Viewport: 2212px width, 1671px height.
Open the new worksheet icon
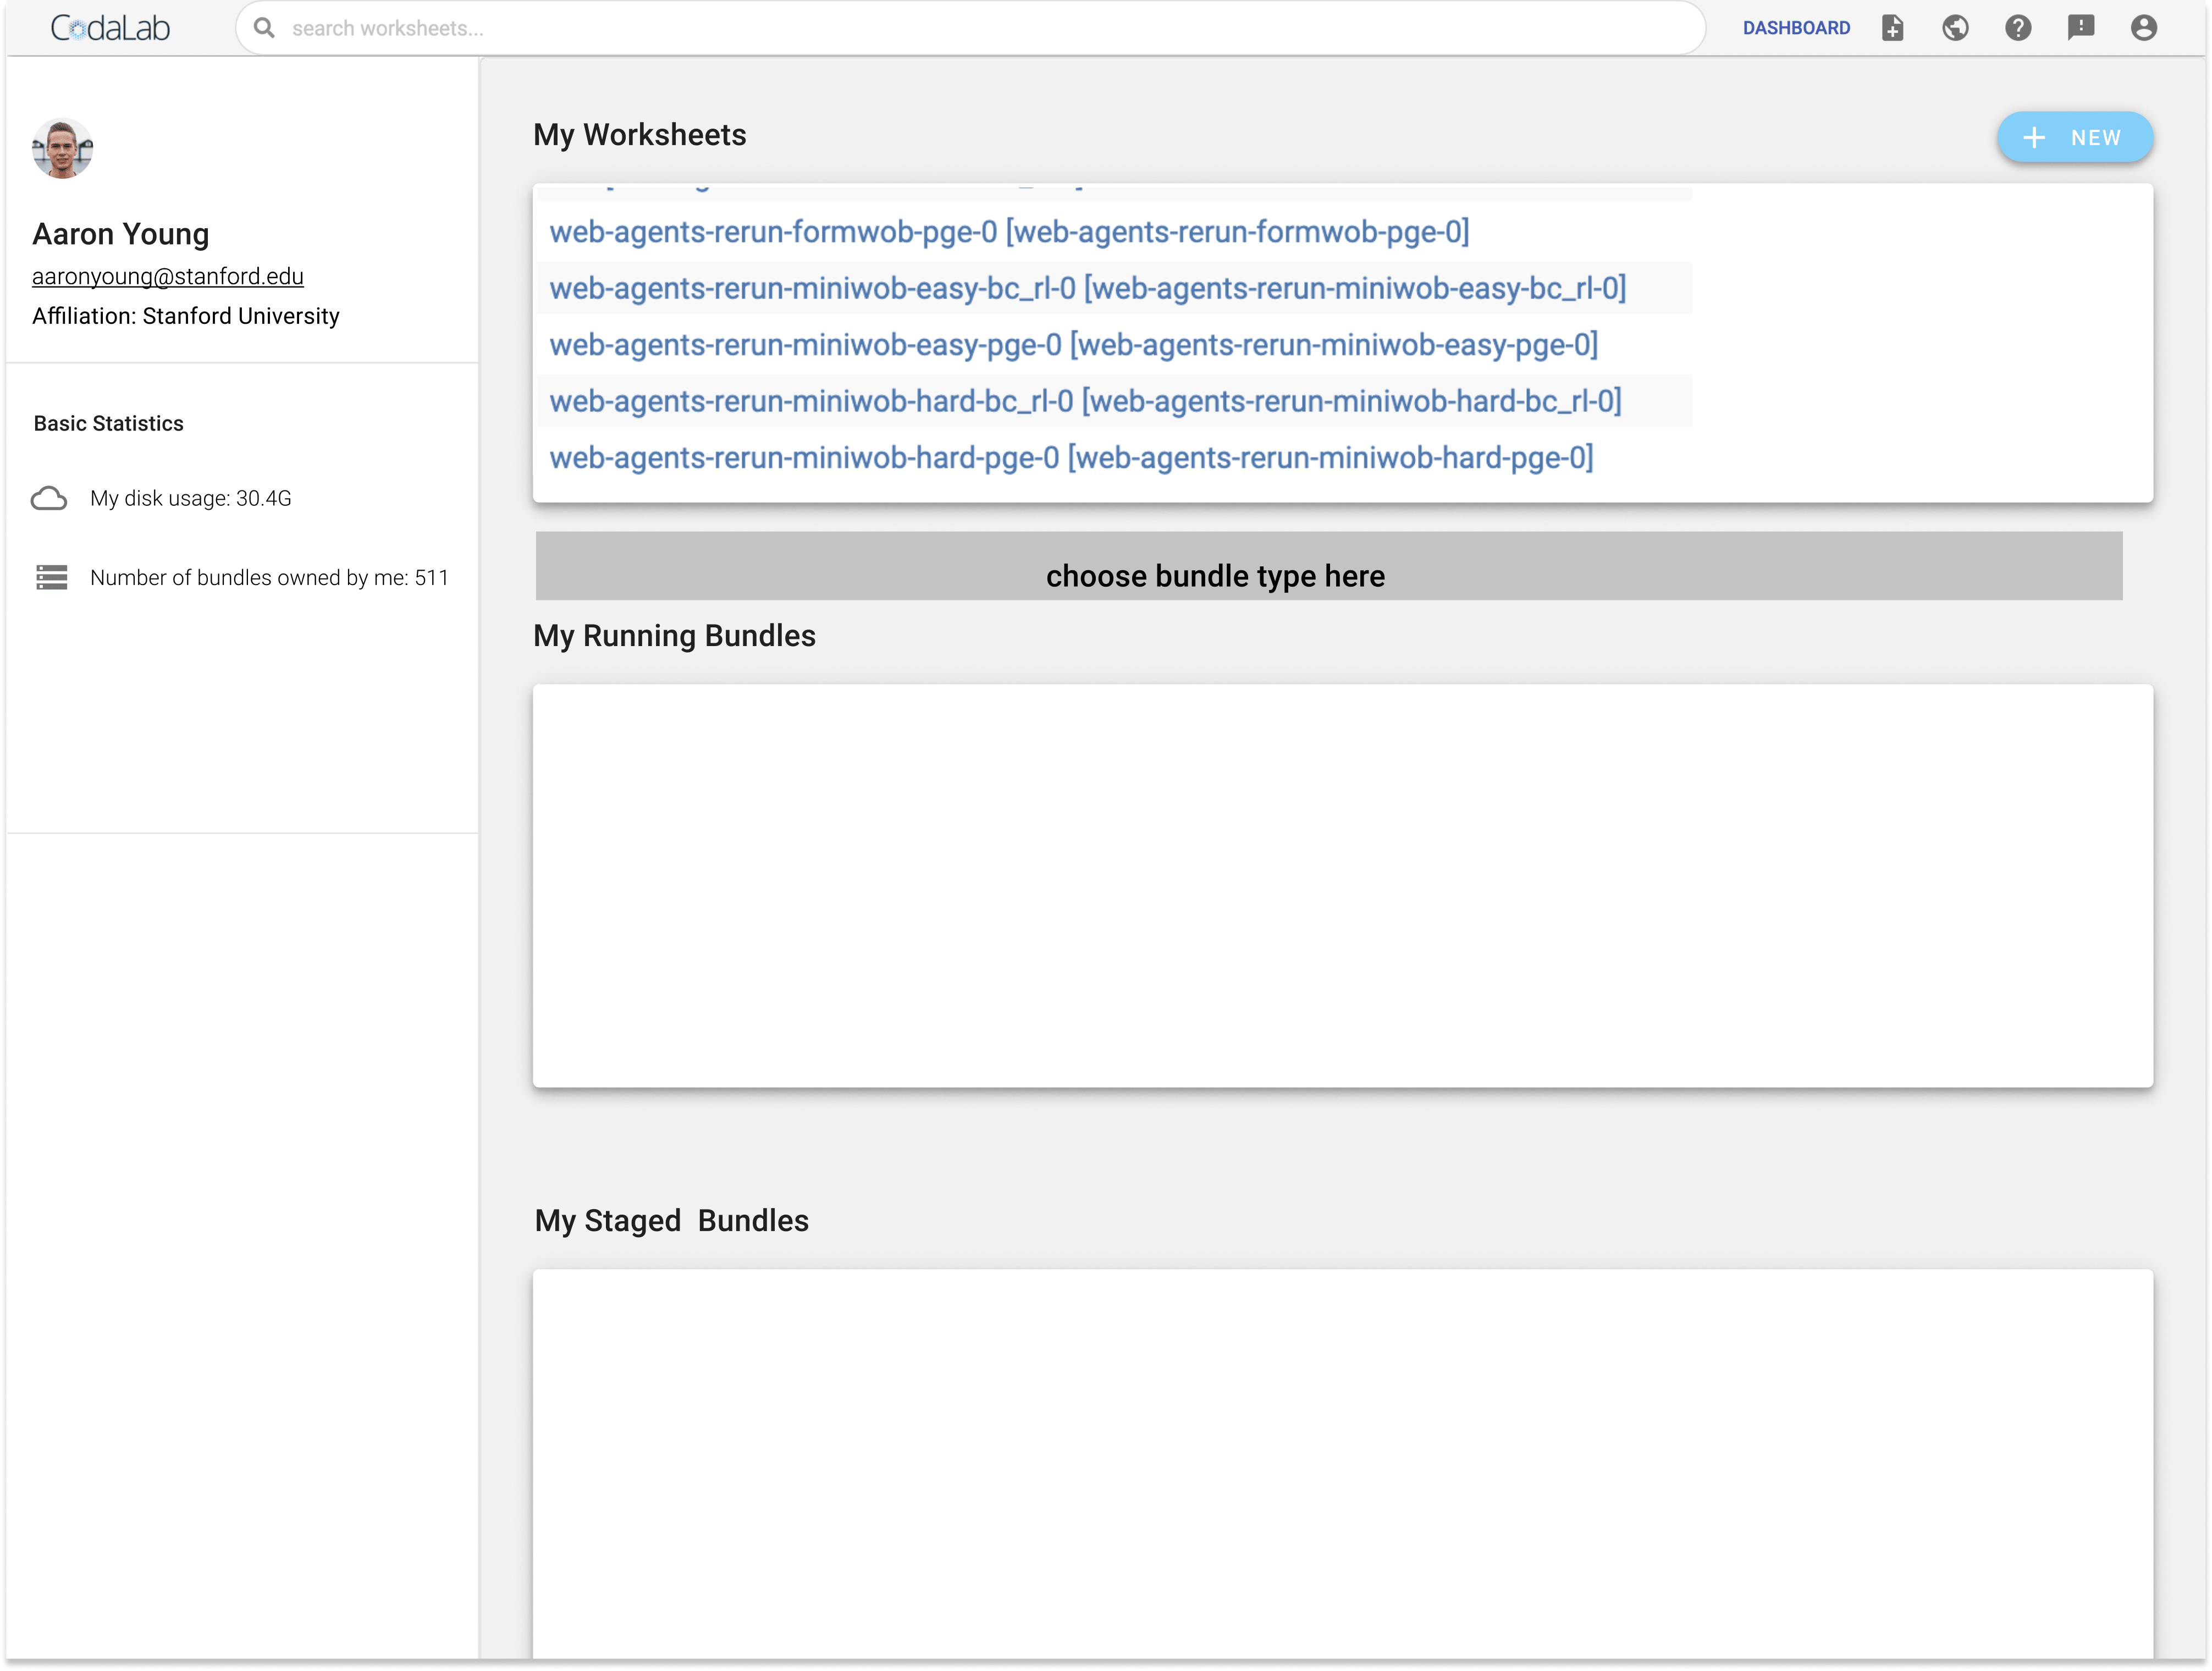(1893, 28)
